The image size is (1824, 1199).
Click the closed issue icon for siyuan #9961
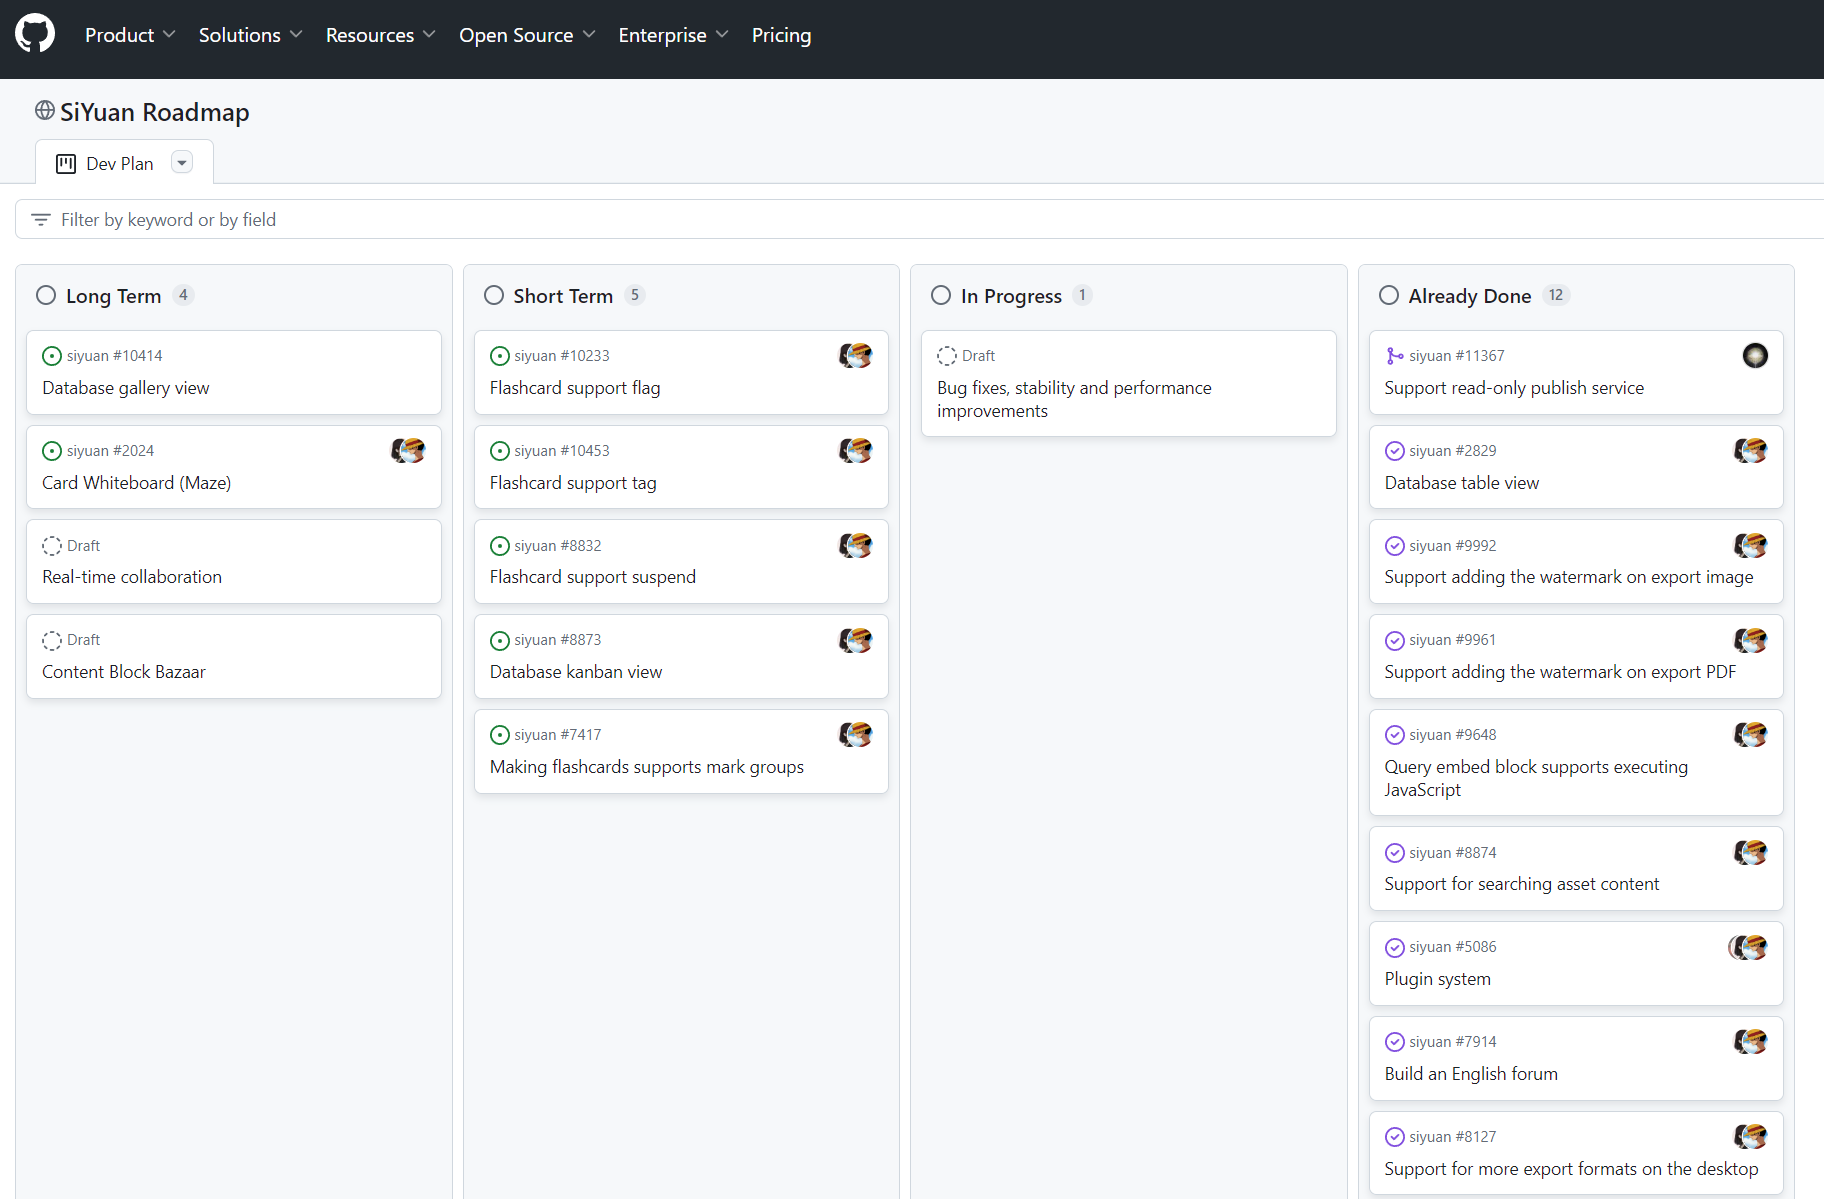pos(1395,640)
